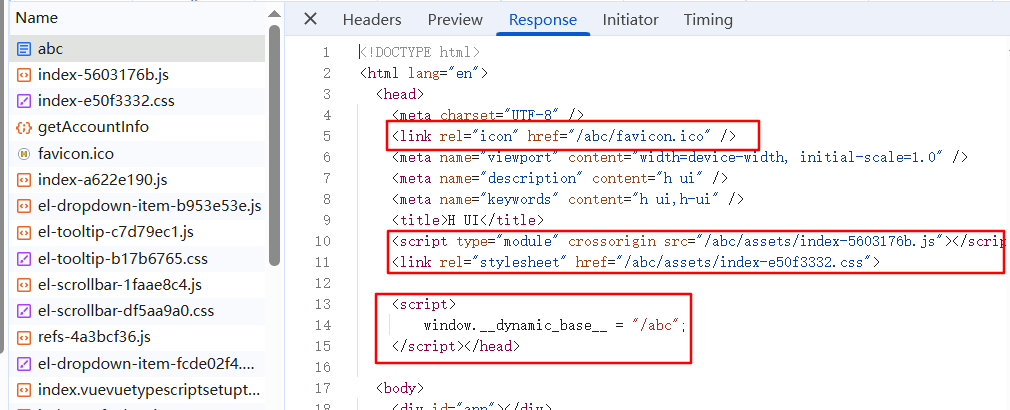Screen dimensions: 1010x410
Task: Click the request list scrollbar thumb
Action: (x=275, y=145)
